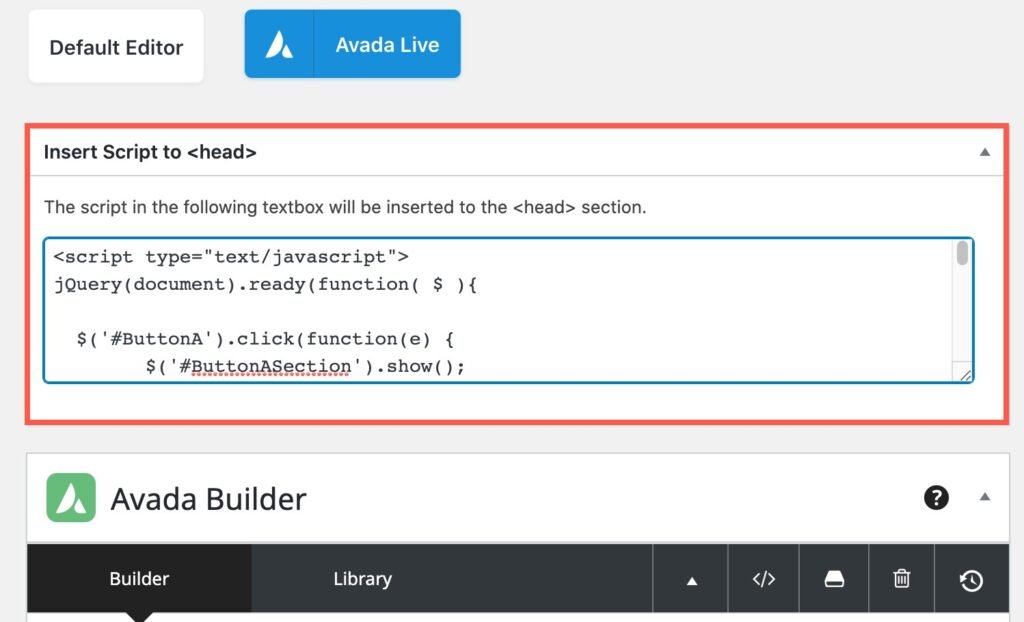This screenshot has height=622, width=1024.
Task: Click inside the head script textbox
Action: (x=508, y=310)
